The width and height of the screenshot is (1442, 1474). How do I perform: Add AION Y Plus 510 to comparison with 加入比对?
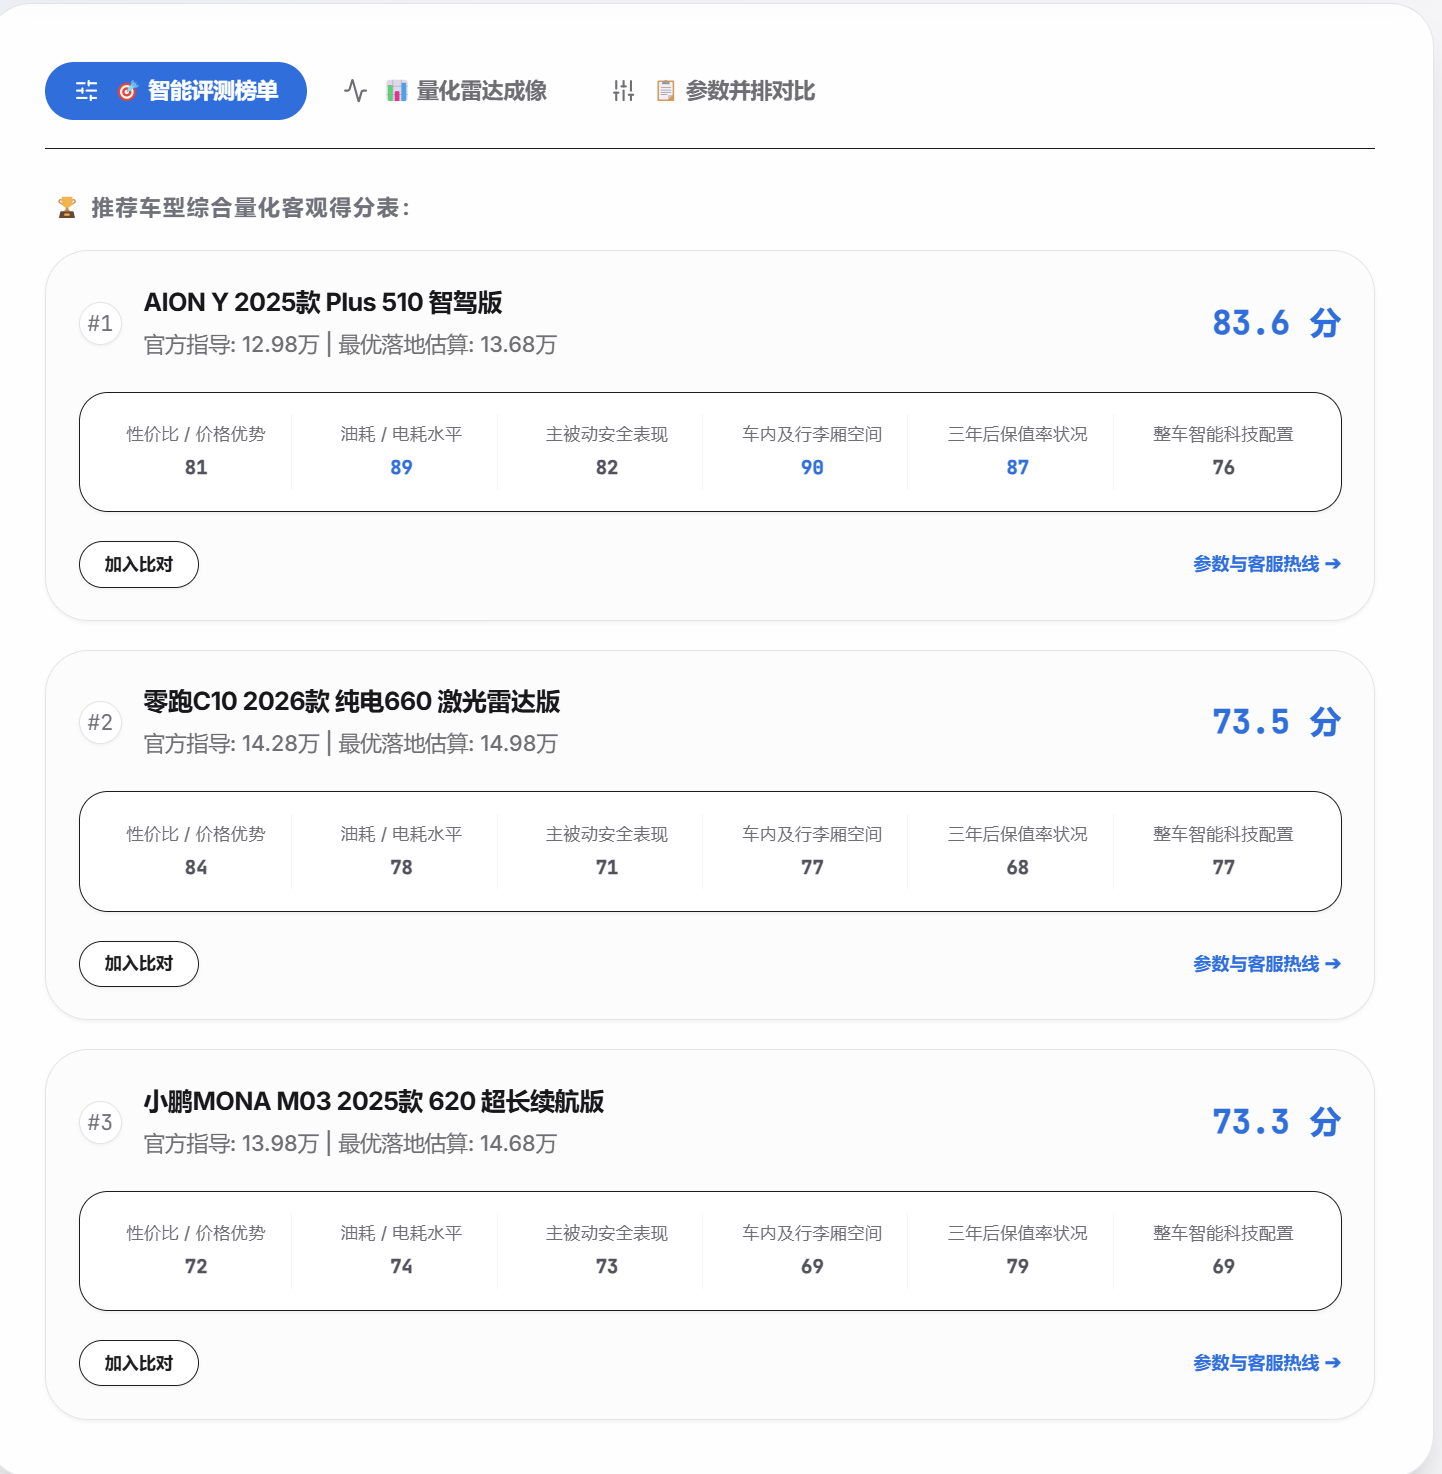tap(139, 565)
